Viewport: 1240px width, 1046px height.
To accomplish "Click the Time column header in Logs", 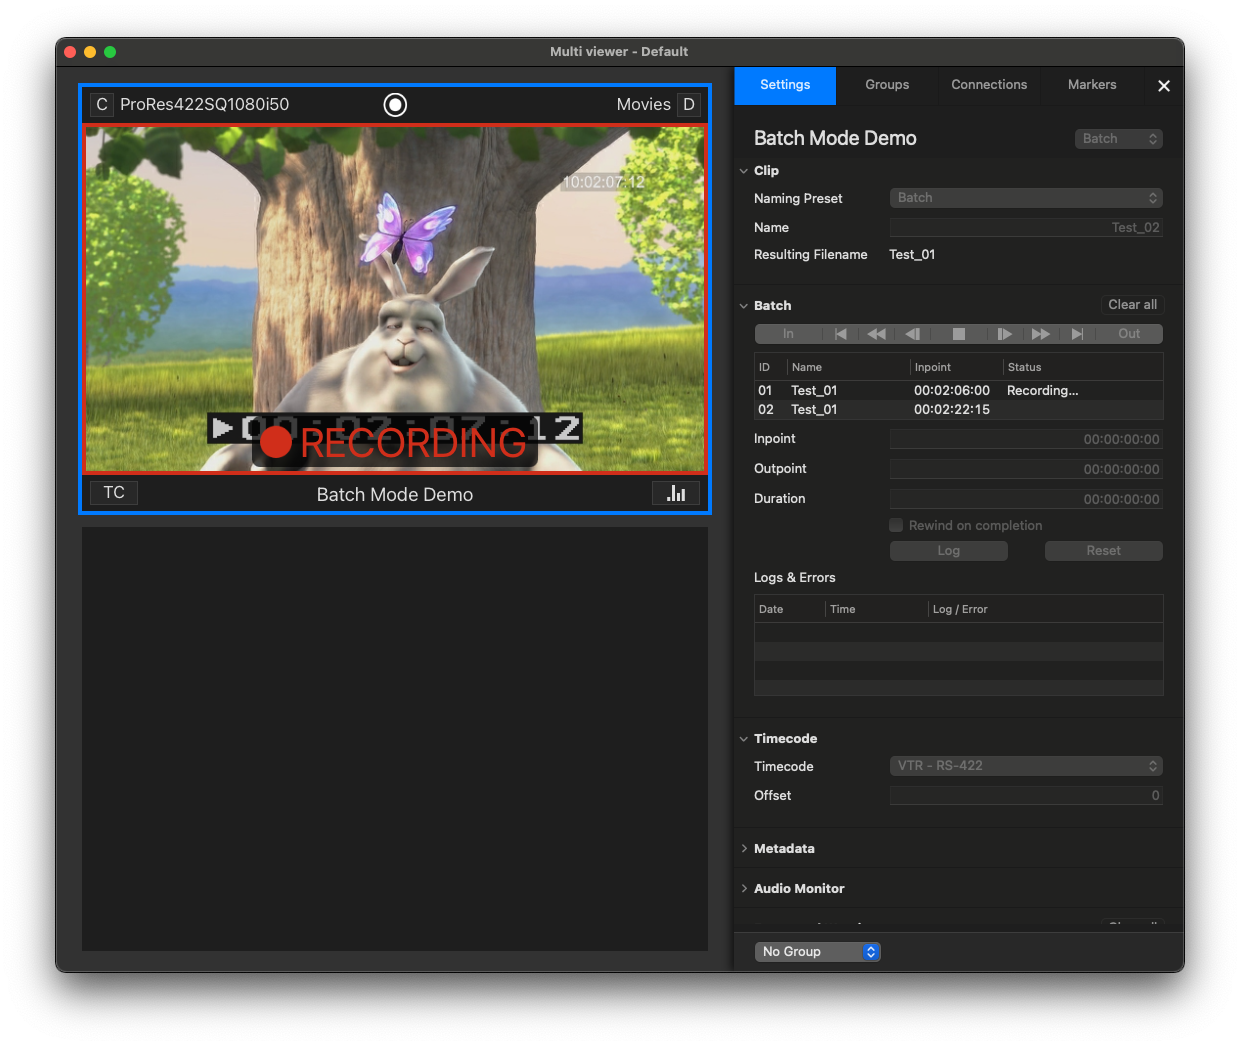I will (876, 609).
